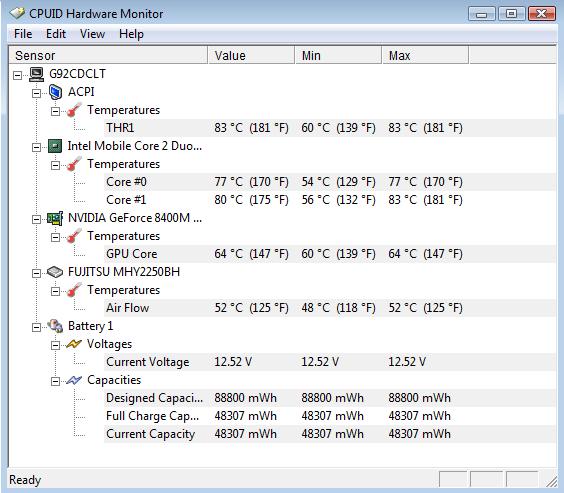Click the Battery 1 icon
Image resolution: width=564 pixels, height=493 pixels.
[x=55, y=326]
